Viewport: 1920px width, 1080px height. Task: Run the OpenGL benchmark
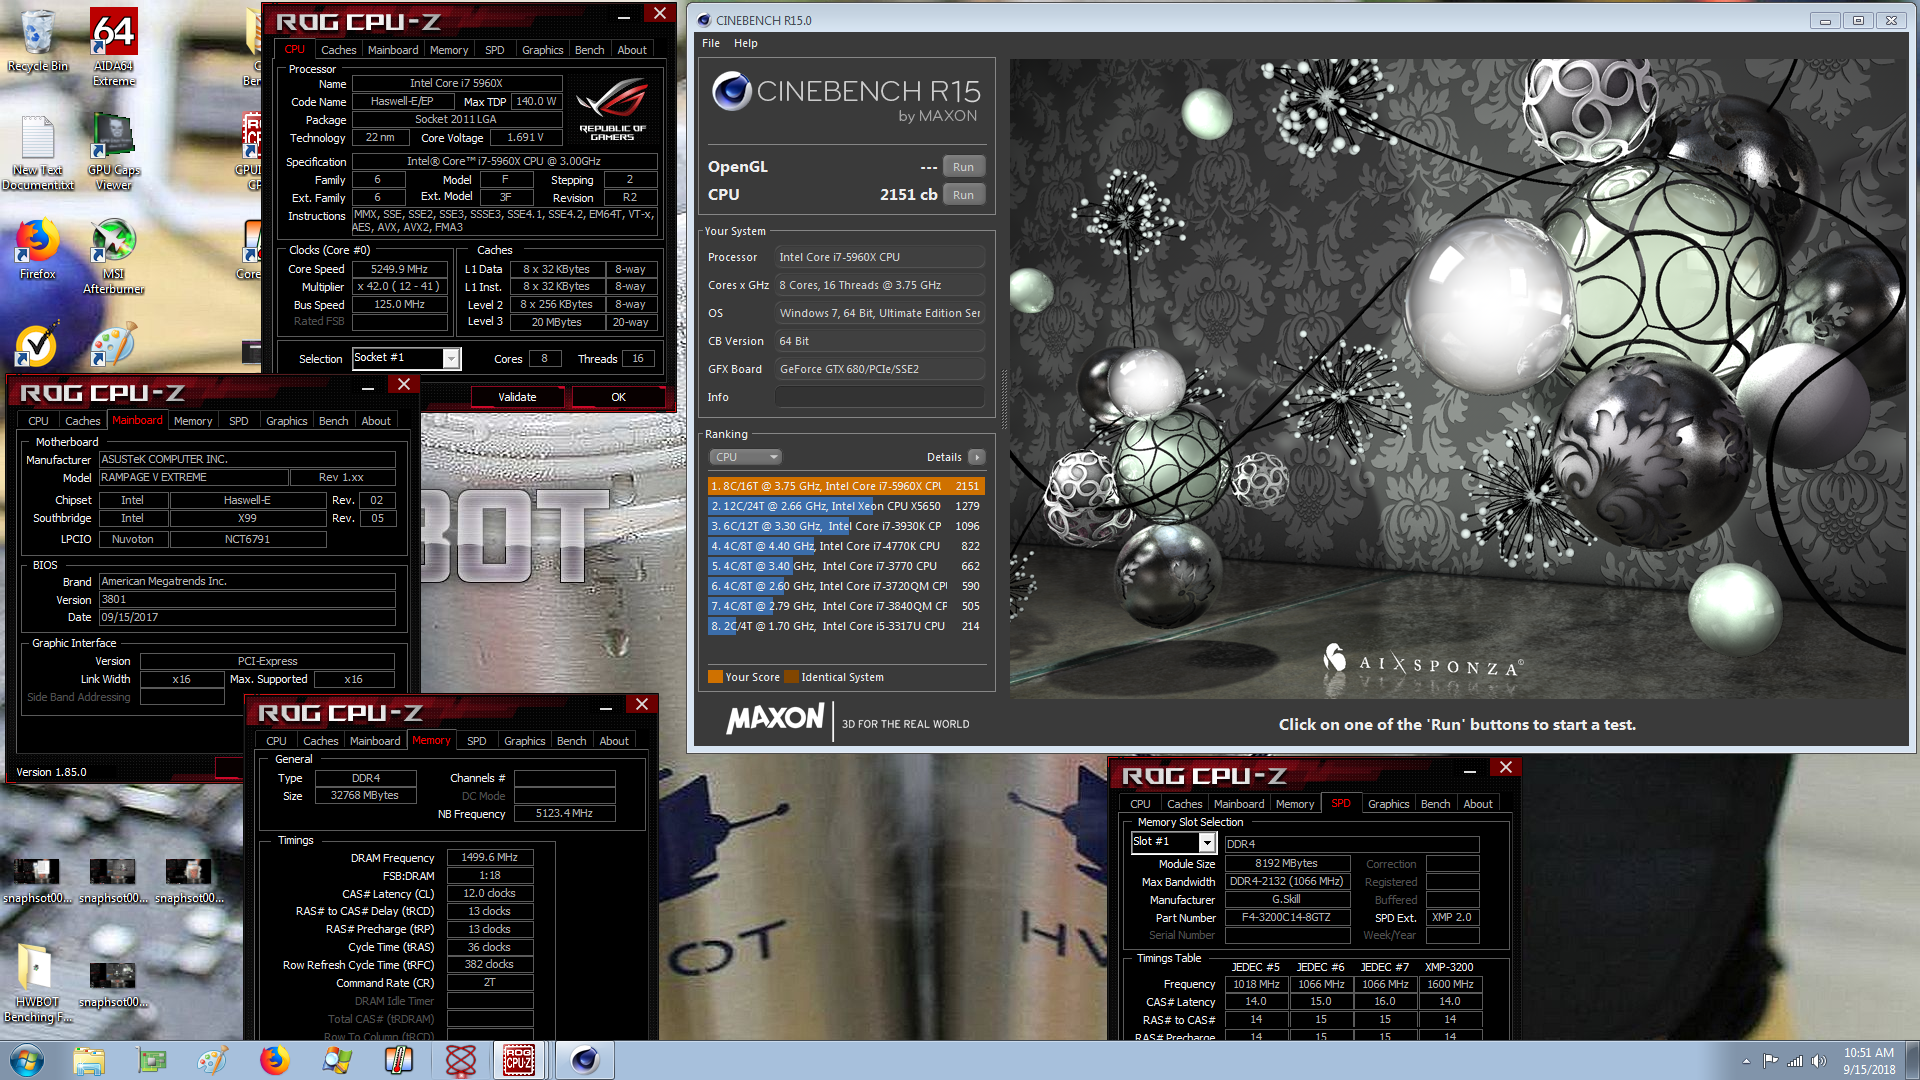tap(963, 167)
